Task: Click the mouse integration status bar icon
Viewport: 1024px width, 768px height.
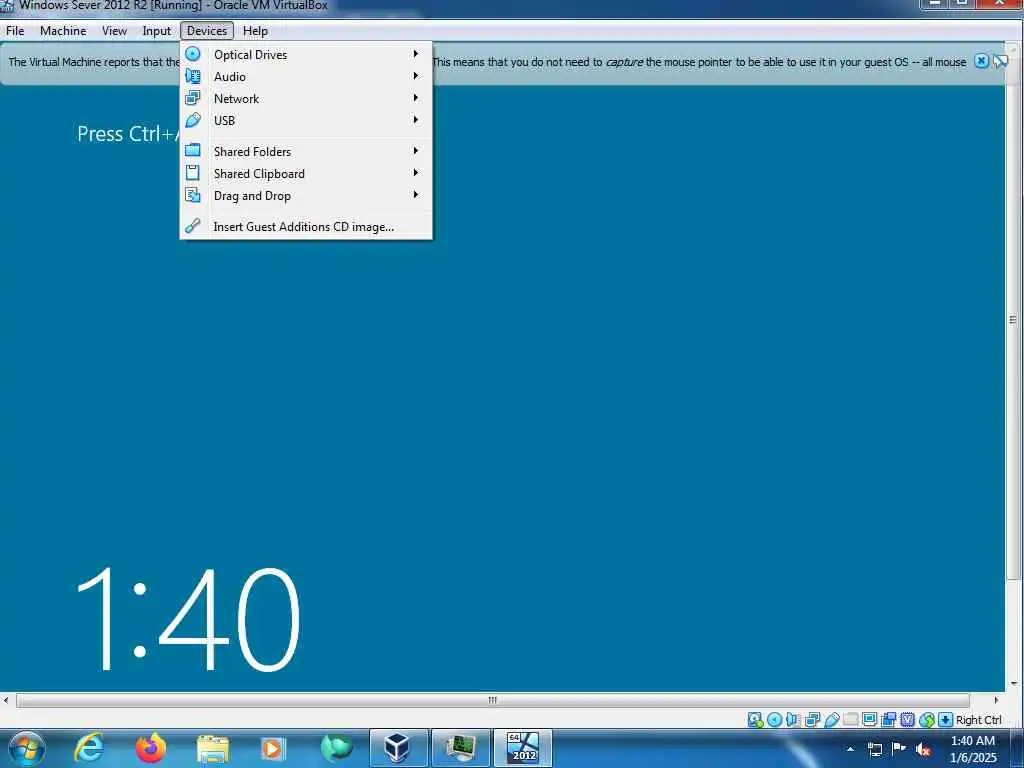Action: pos(926,720)
